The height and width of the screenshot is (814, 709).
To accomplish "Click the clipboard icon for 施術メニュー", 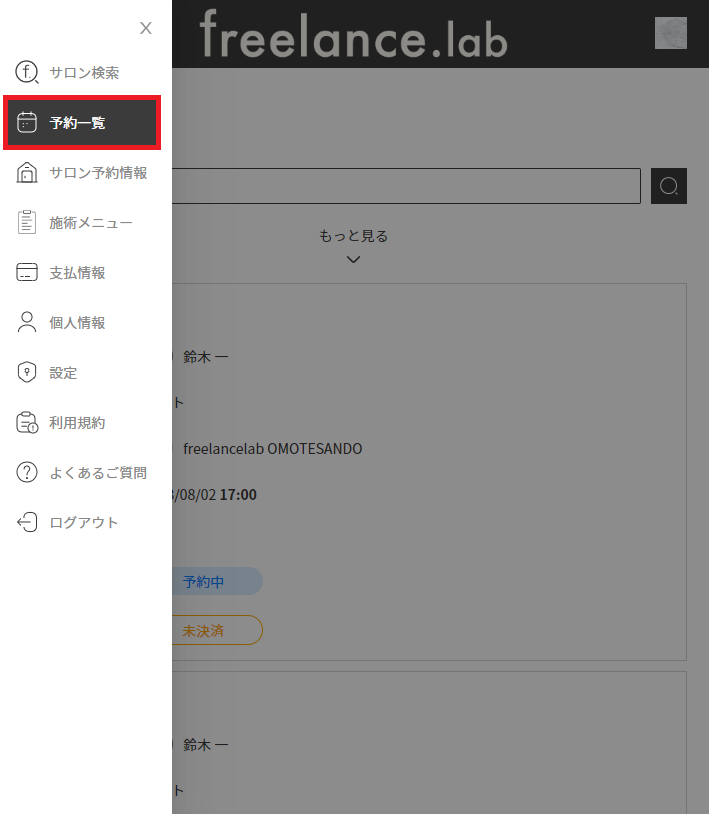I will [27, 223].
